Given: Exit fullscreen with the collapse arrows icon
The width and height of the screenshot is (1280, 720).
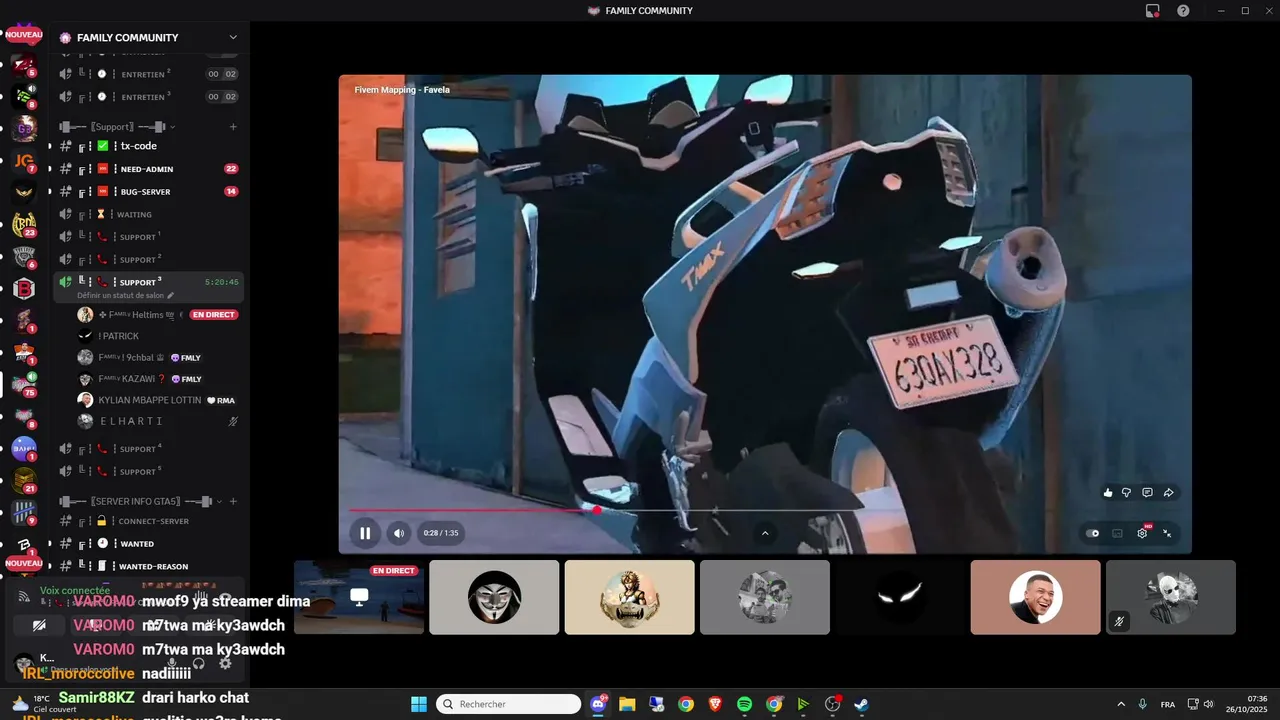Looking at the screenshot, I should 1167,533.
